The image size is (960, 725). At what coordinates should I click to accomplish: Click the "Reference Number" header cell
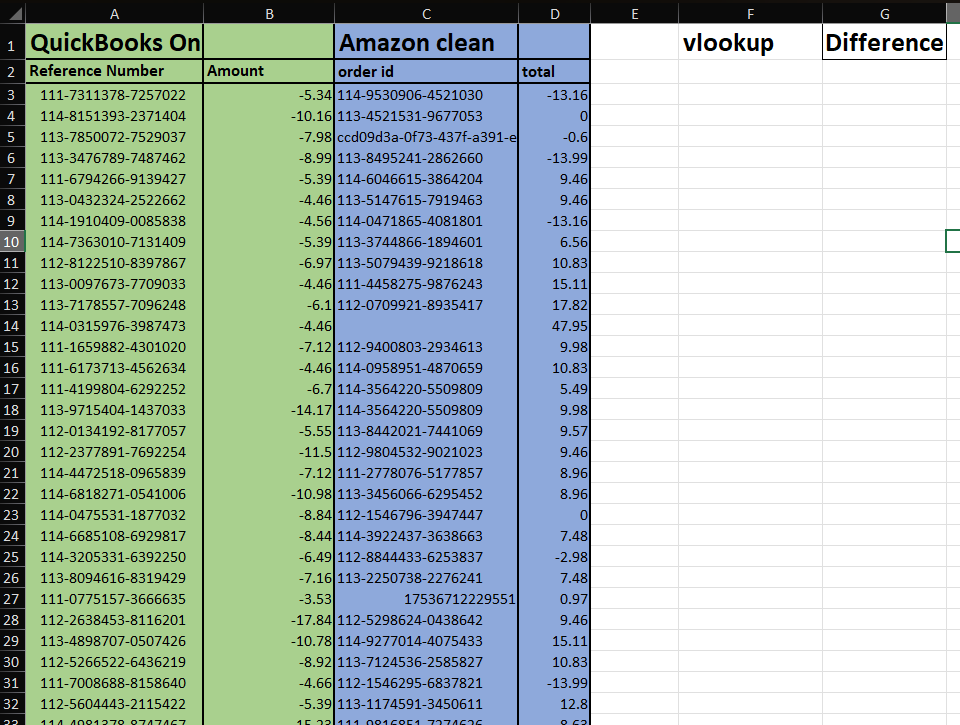(x=114, y=71)
